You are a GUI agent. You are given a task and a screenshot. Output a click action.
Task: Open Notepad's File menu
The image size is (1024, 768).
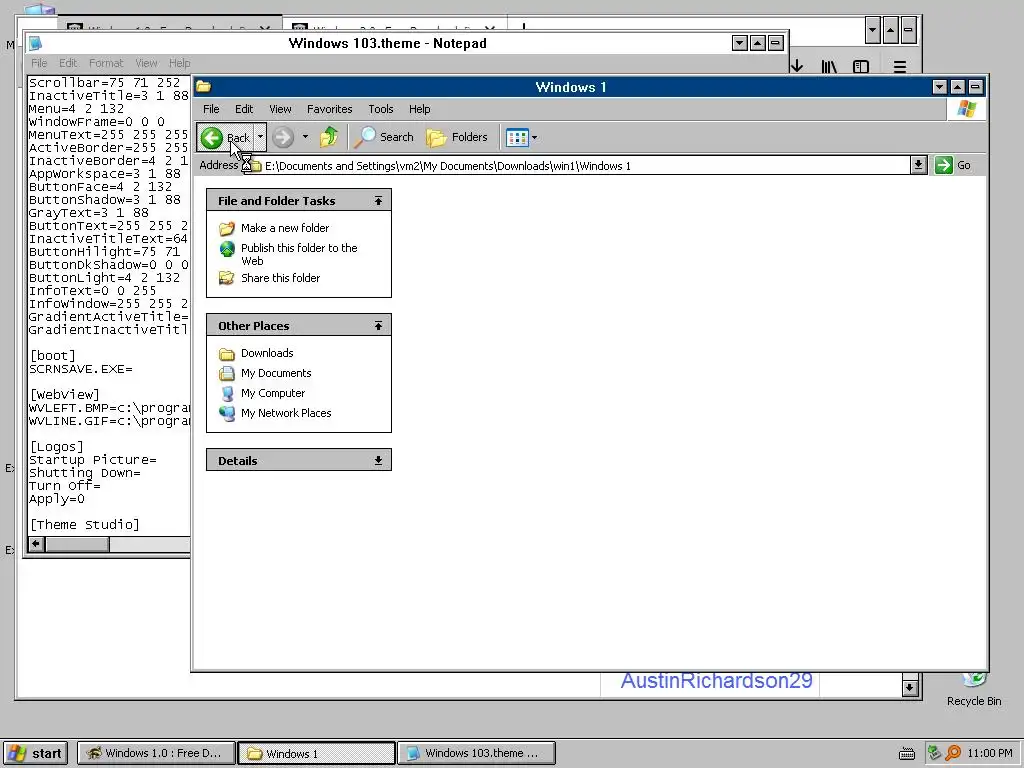click(39, 63)
